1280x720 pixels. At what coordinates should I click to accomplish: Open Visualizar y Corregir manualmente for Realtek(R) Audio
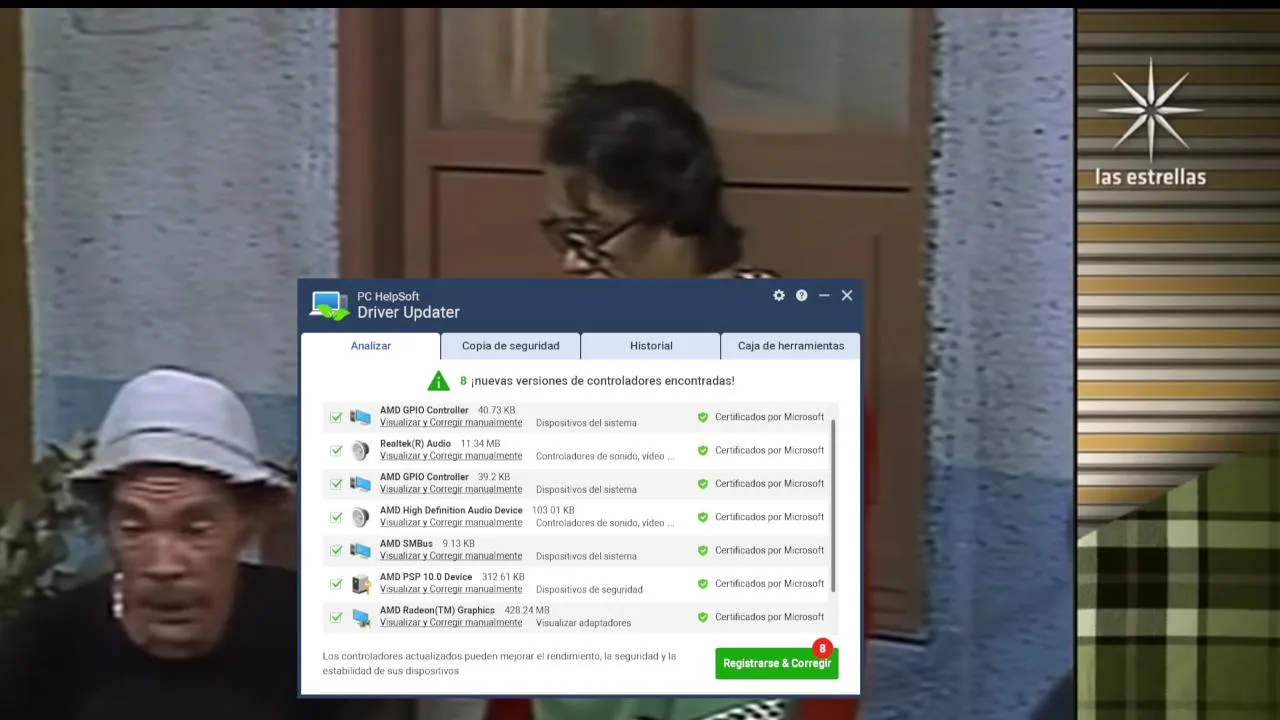(x=451, y=456)
